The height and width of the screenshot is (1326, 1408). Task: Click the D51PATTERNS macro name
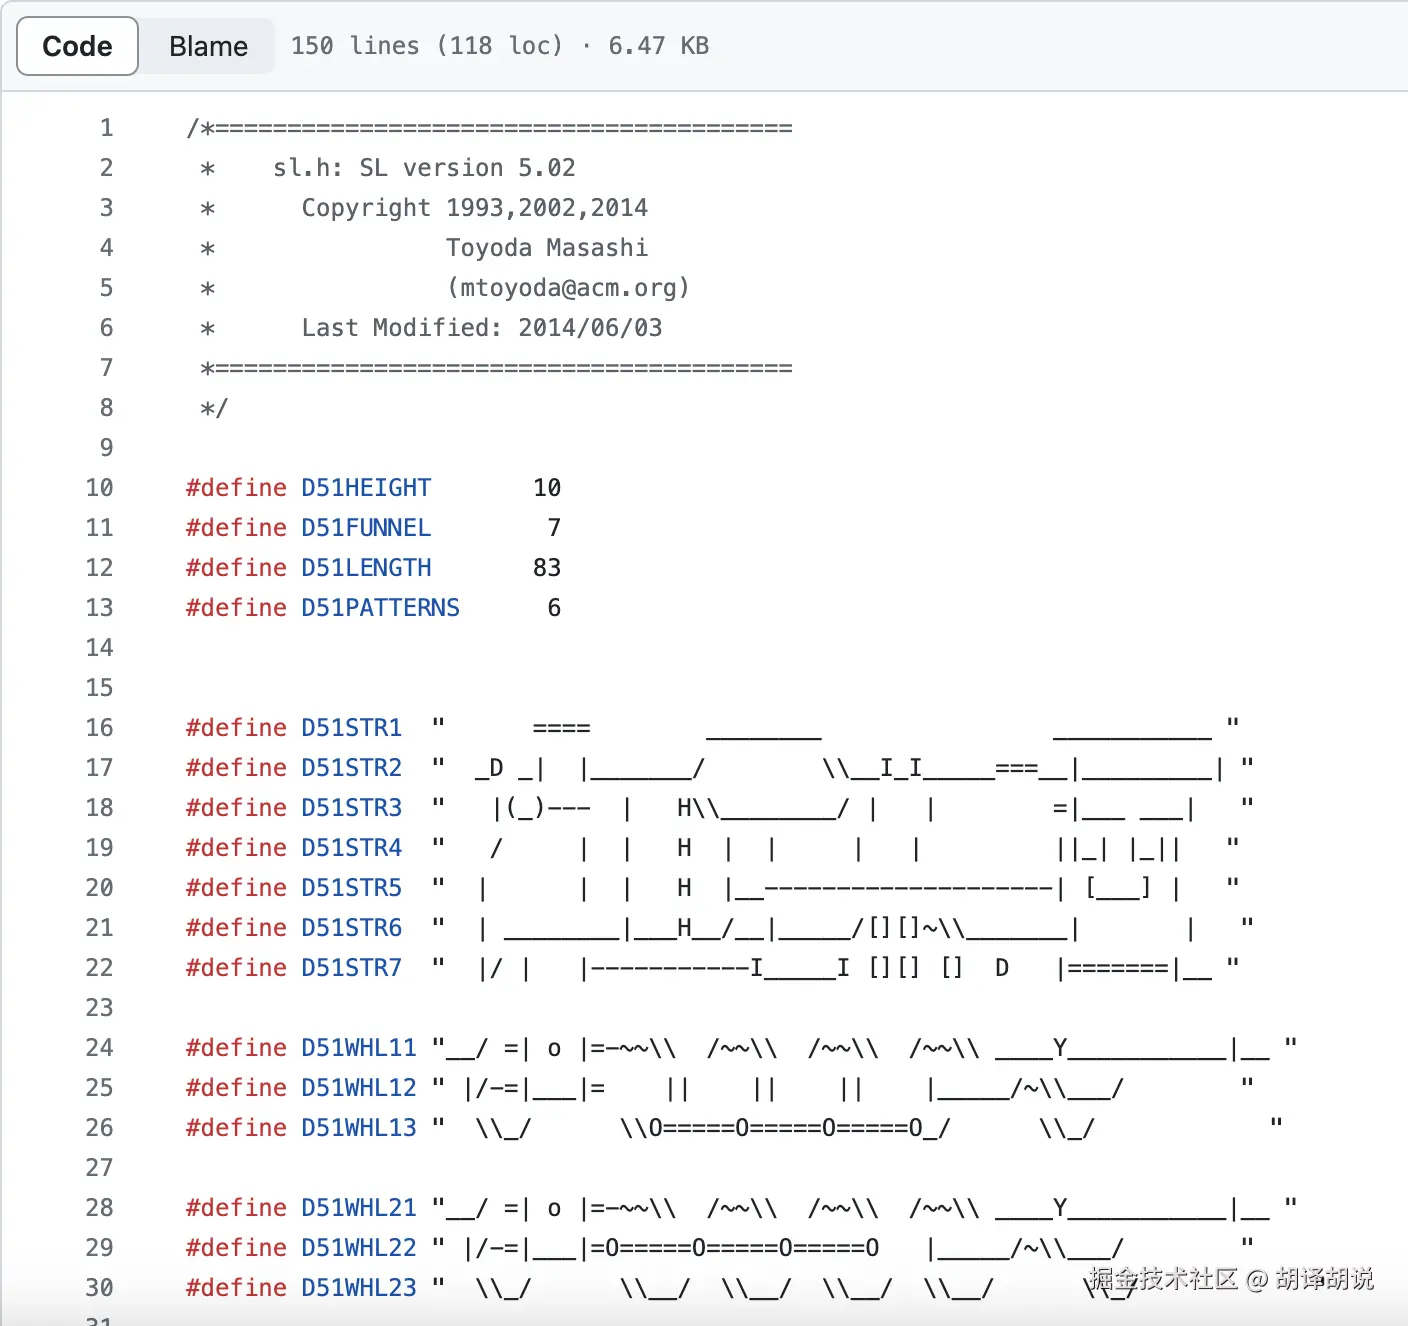click(380, 608)
